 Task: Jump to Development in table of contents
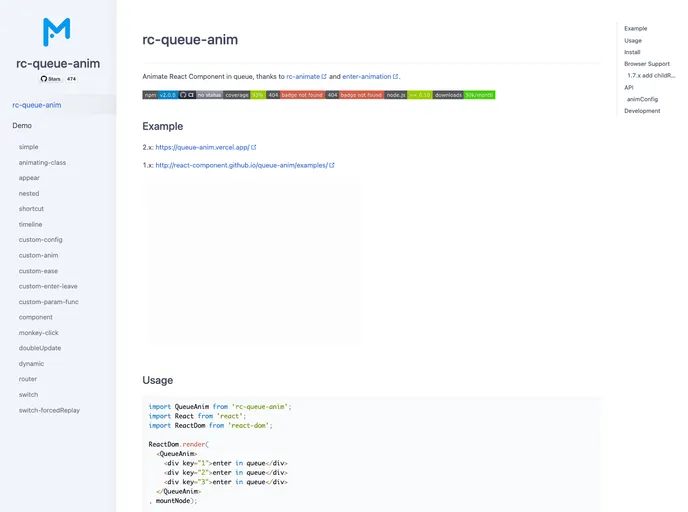[642, 111]
